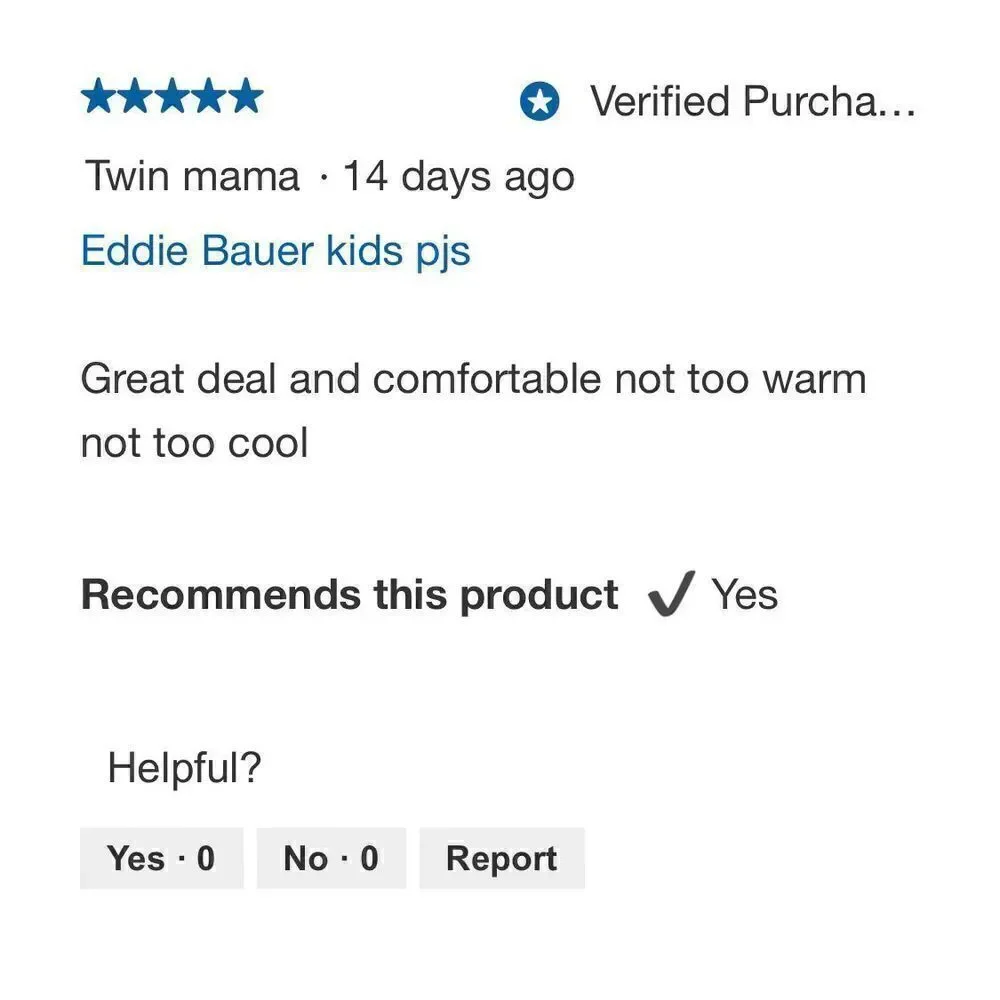Click the first blue rating star
Image resolution: width=1000 pixels, height=1000 pixels.
click(98, 96)
